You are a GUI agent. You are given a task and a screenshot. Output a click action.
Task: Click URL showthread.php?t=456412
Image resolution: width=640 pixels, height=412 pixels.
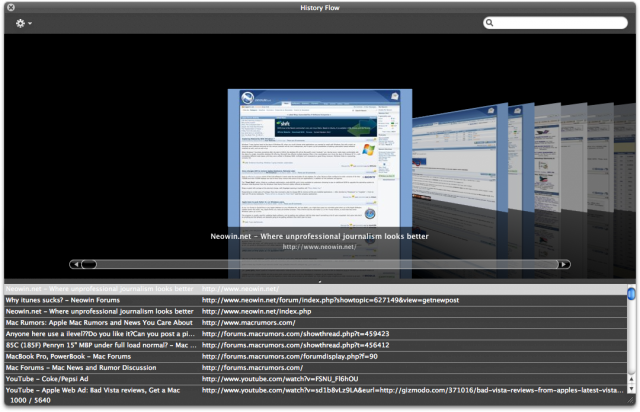pos(296,345)
